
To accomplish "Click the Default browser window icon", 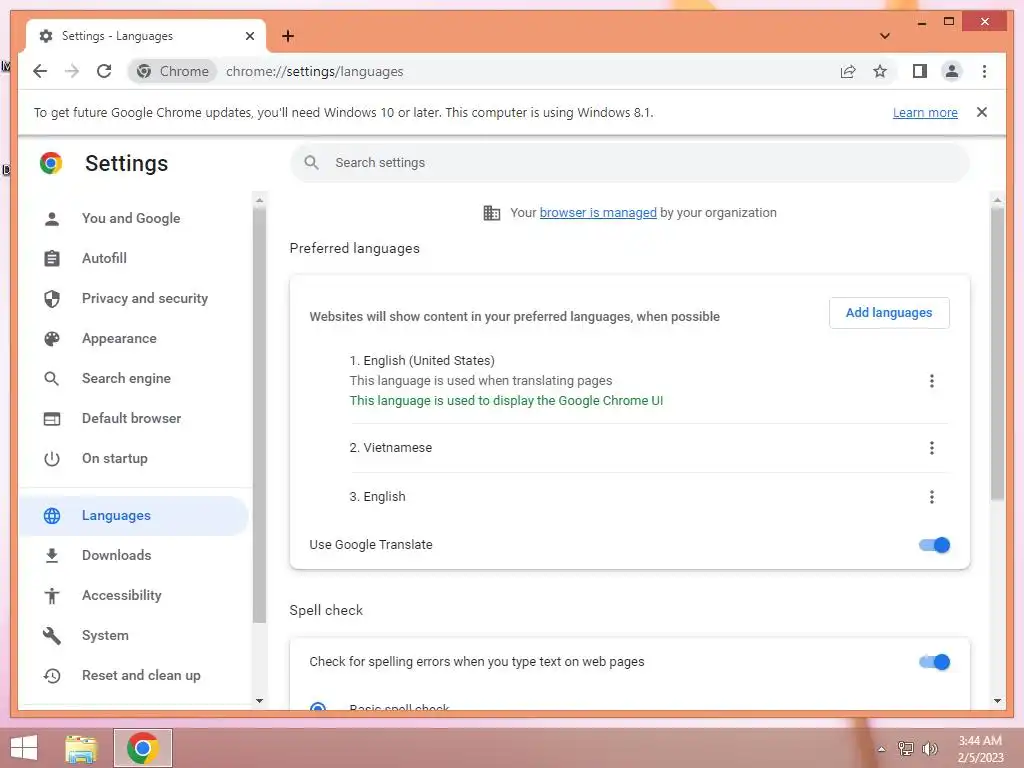I will click(x=52, y=419).
